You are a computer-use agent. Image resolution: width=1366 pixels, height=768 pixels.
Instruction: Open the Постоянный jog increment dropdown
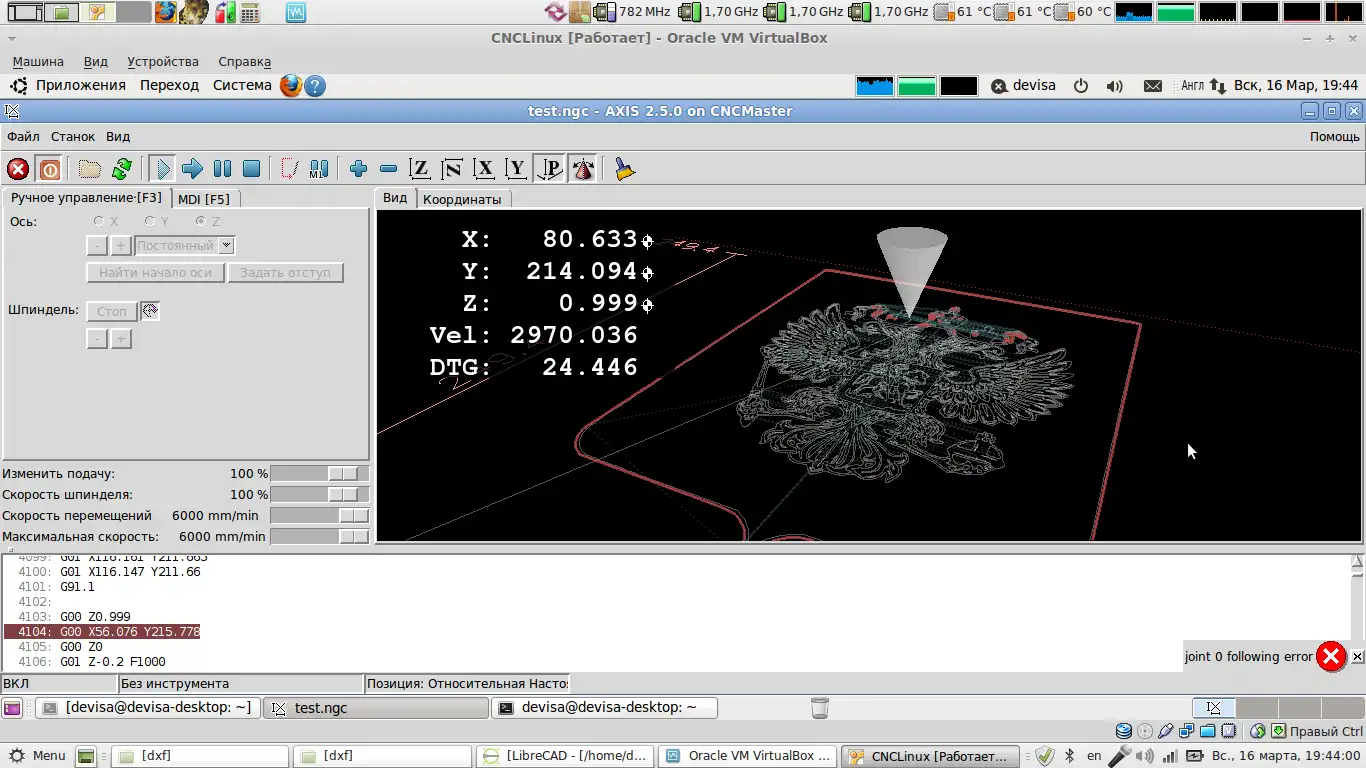pos(227,246)
